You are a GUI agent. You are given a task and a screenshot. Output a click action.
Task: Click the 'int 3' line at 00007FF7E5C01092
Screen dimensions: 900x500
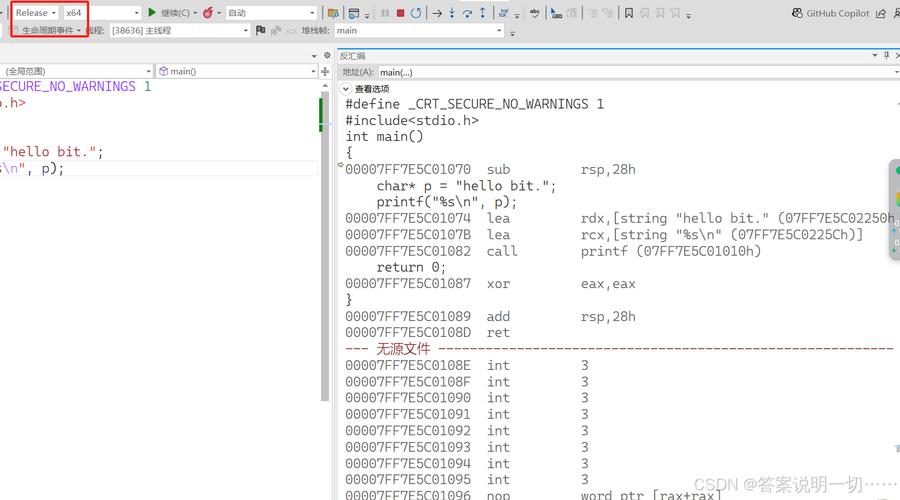467,431
